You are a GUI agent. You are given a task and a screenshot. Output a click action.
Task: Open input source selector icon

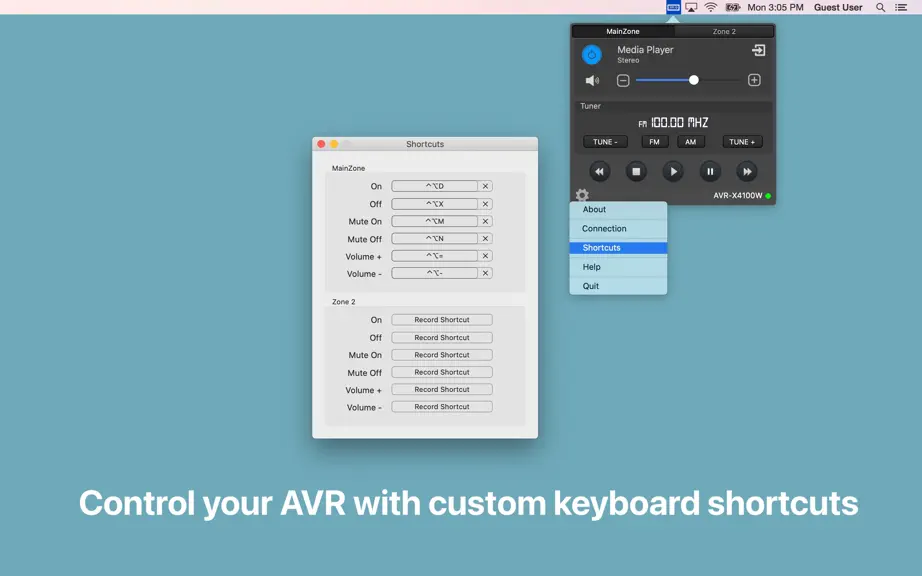[759, 51]
